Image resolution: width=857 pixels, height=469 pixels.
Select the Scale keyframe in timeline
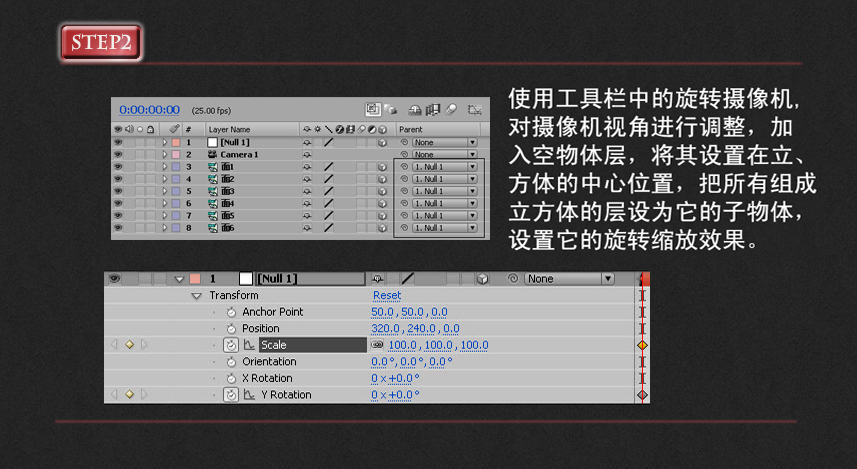[642, 345]
